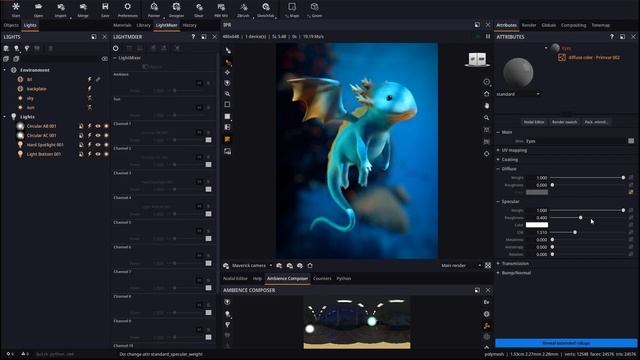Click the globe icon in Ambience Composer

487,314
